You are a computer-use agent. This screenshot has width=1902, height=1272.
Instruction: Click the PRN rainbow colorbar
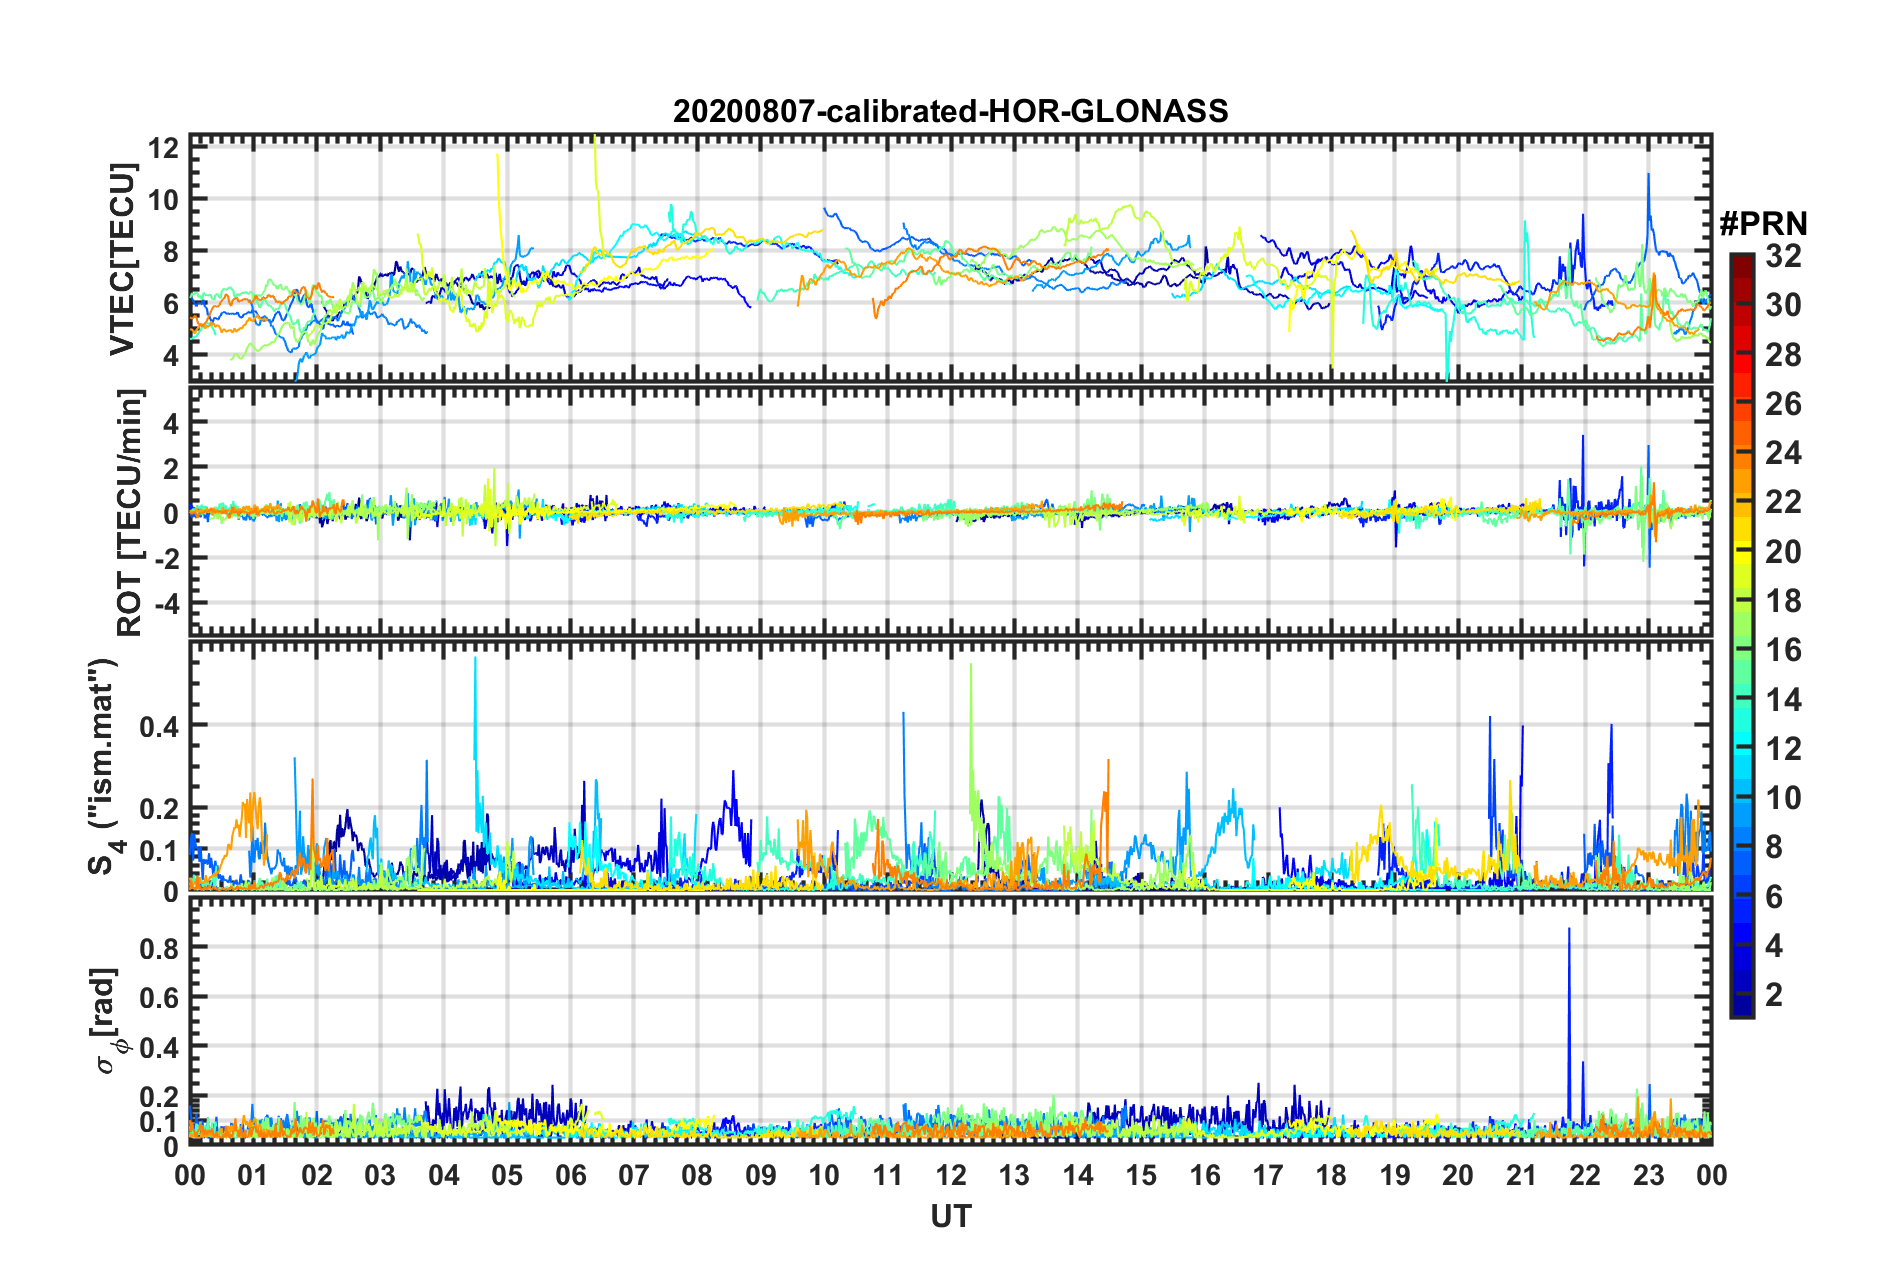coord(1741,636)
